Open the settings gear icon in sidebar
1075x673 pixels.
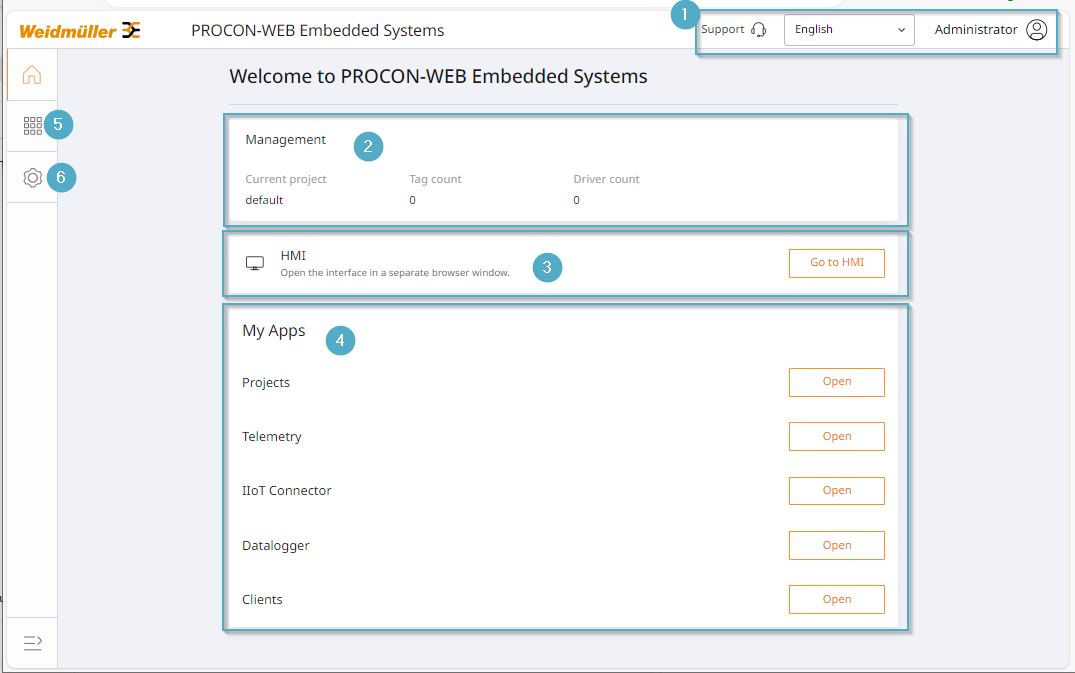[x=32, y=178]
